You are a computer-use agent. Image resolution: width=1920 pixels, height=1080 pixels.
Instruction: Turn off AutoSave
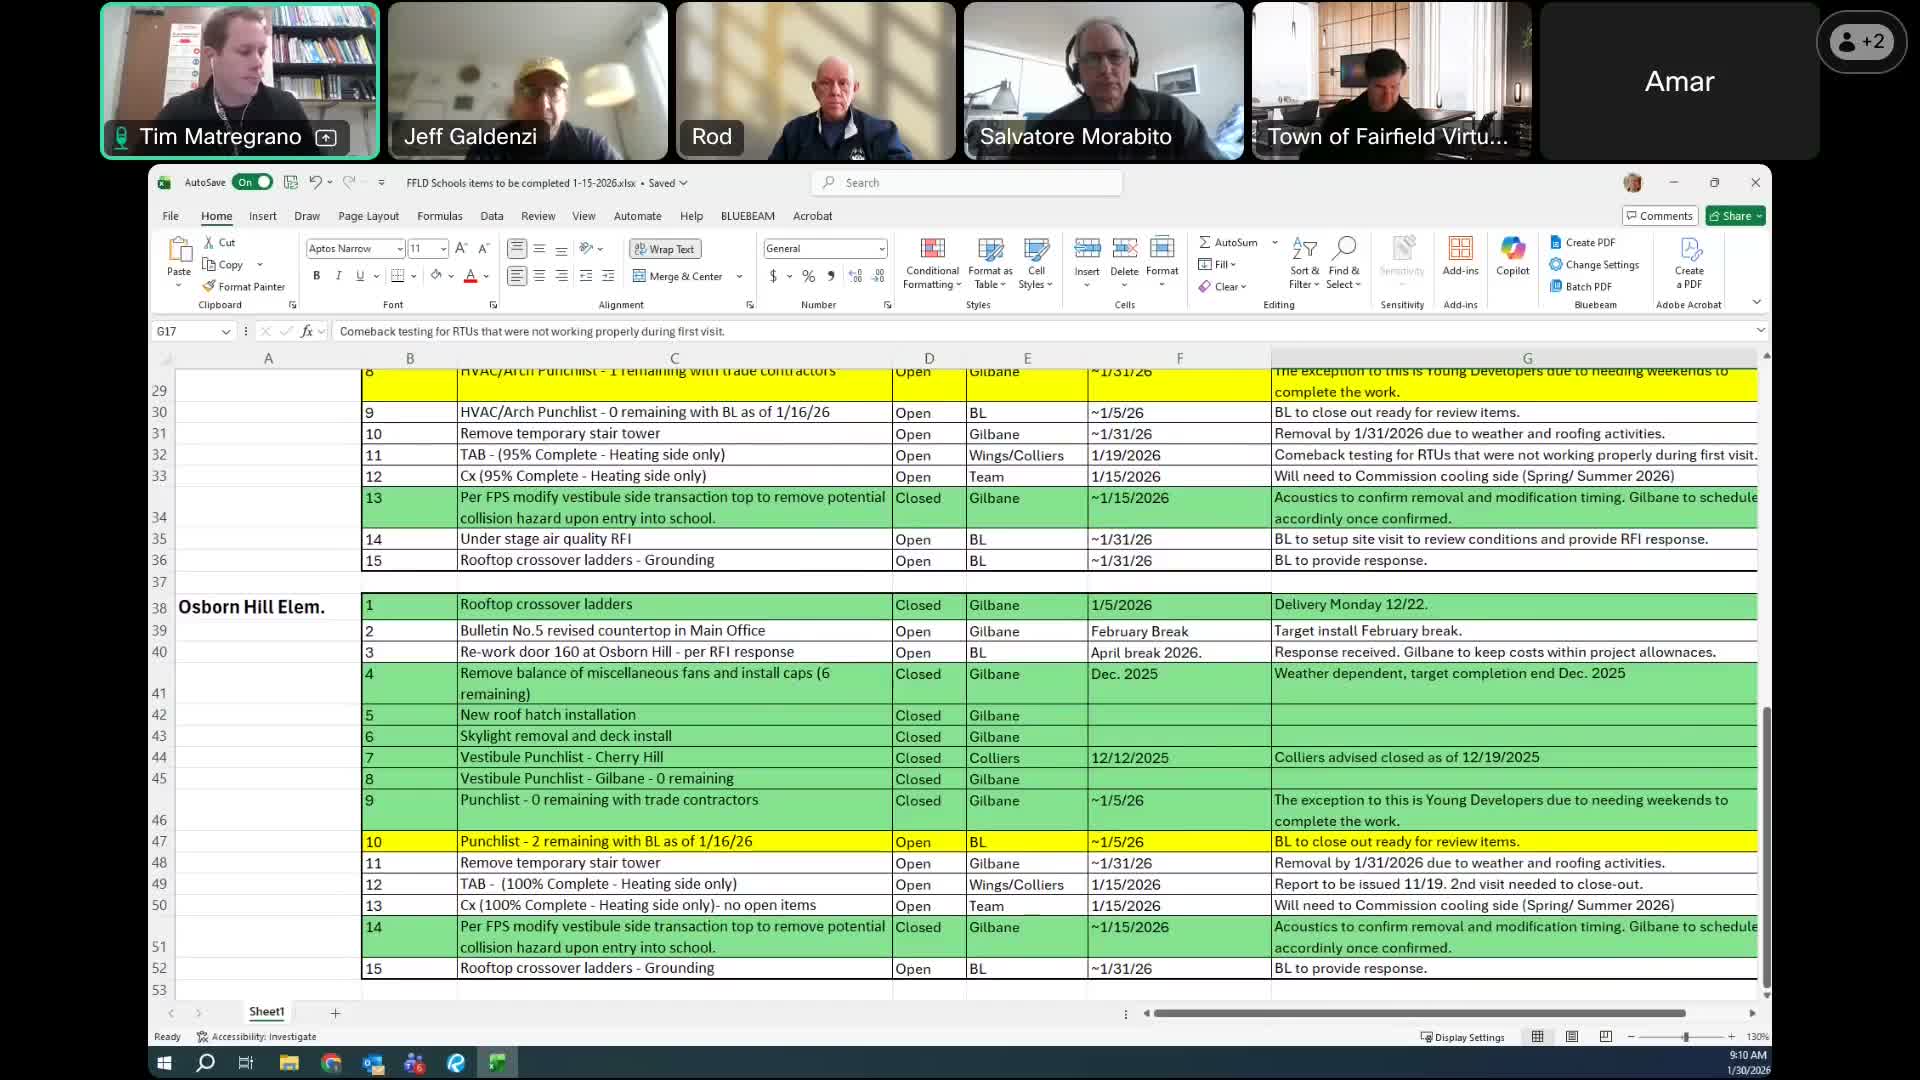point(252,181)
